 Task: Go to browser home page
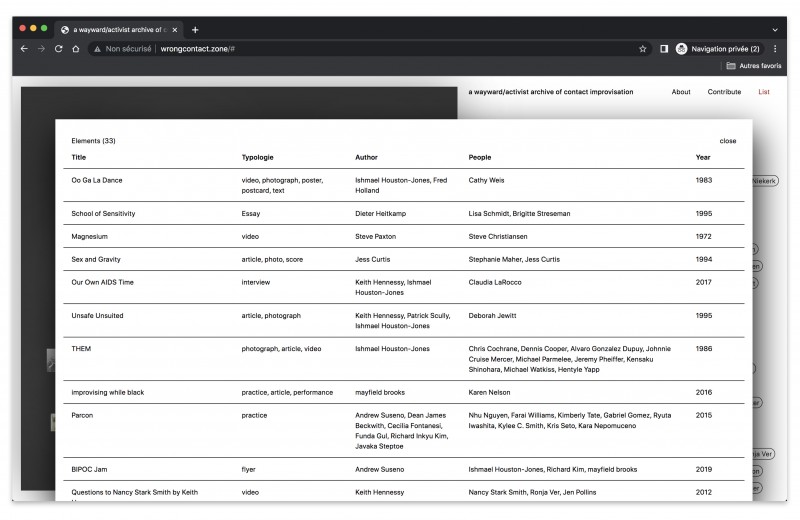76,48
